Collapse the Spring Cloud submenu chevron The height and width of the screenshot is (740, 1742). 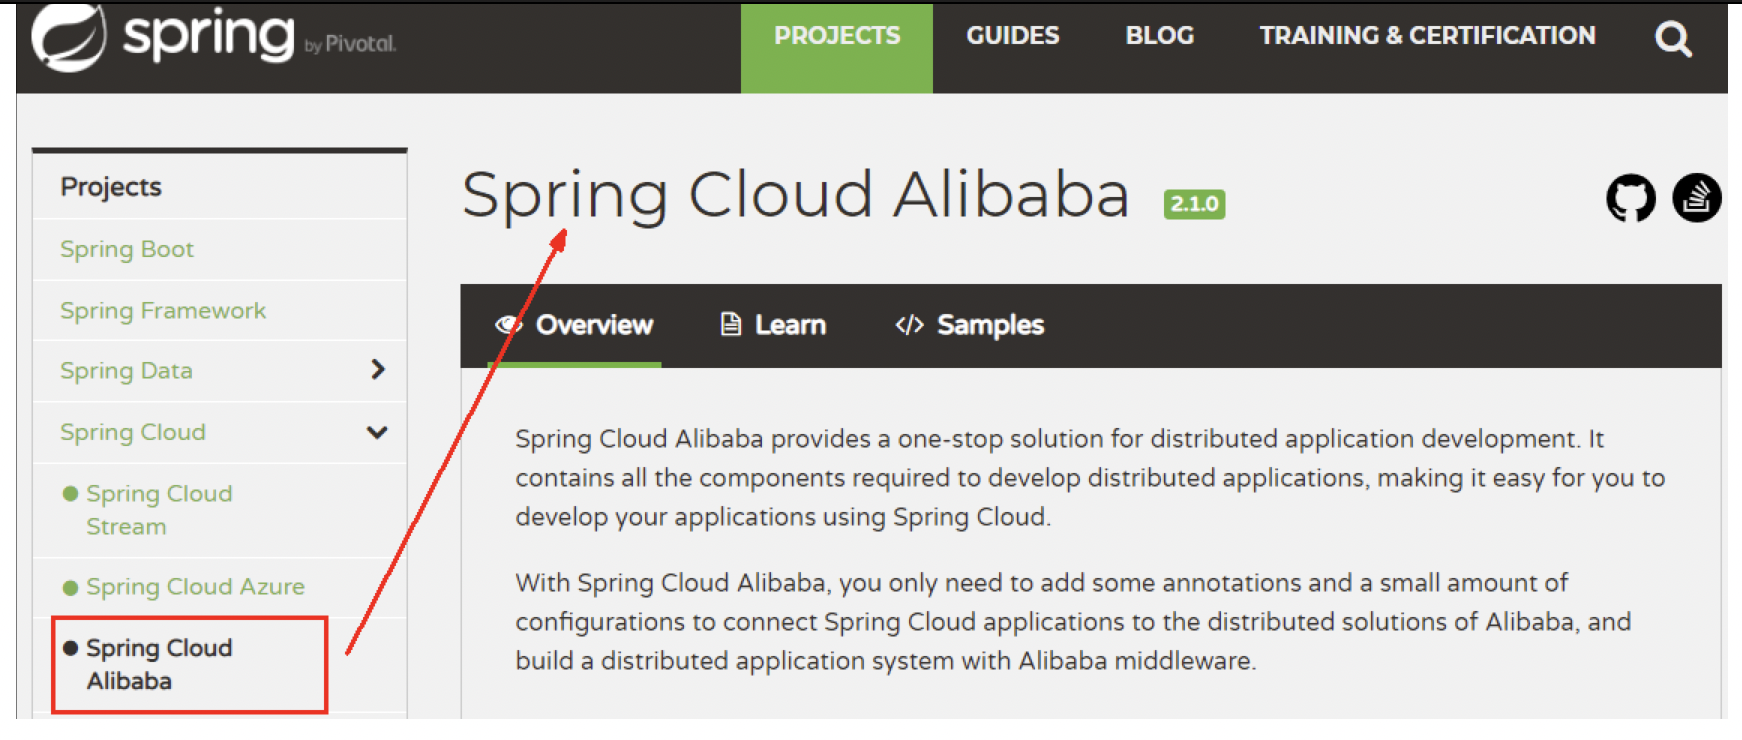377,432
